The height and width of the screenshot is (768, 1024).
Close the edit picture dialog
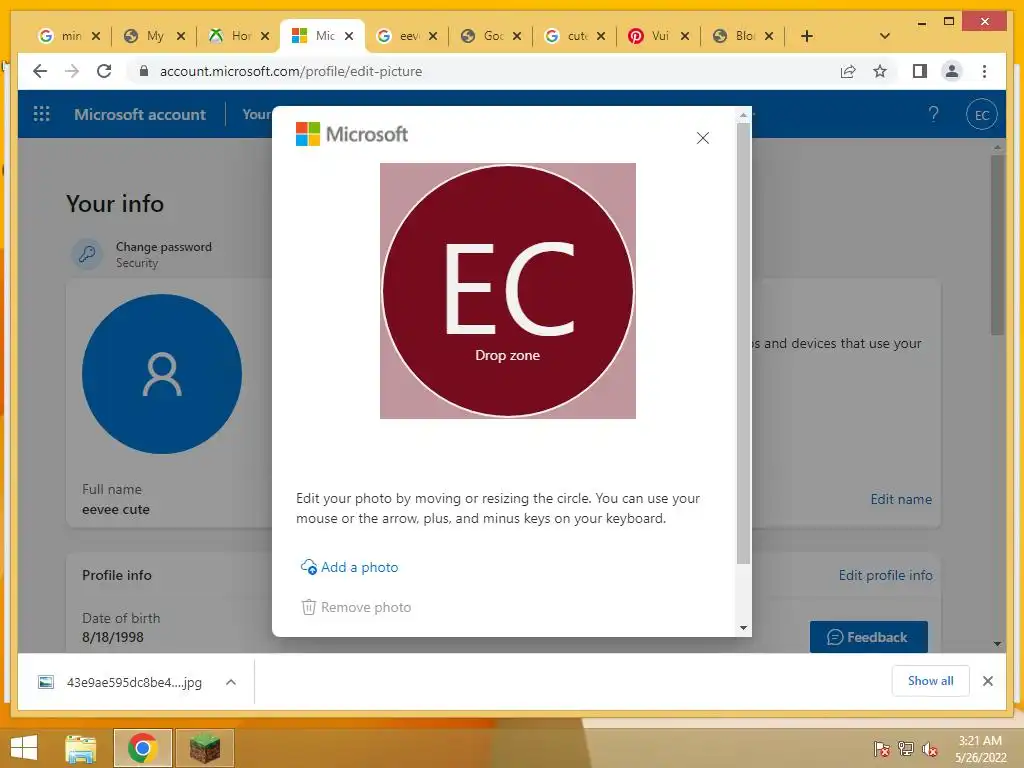[x=703, y=138]
